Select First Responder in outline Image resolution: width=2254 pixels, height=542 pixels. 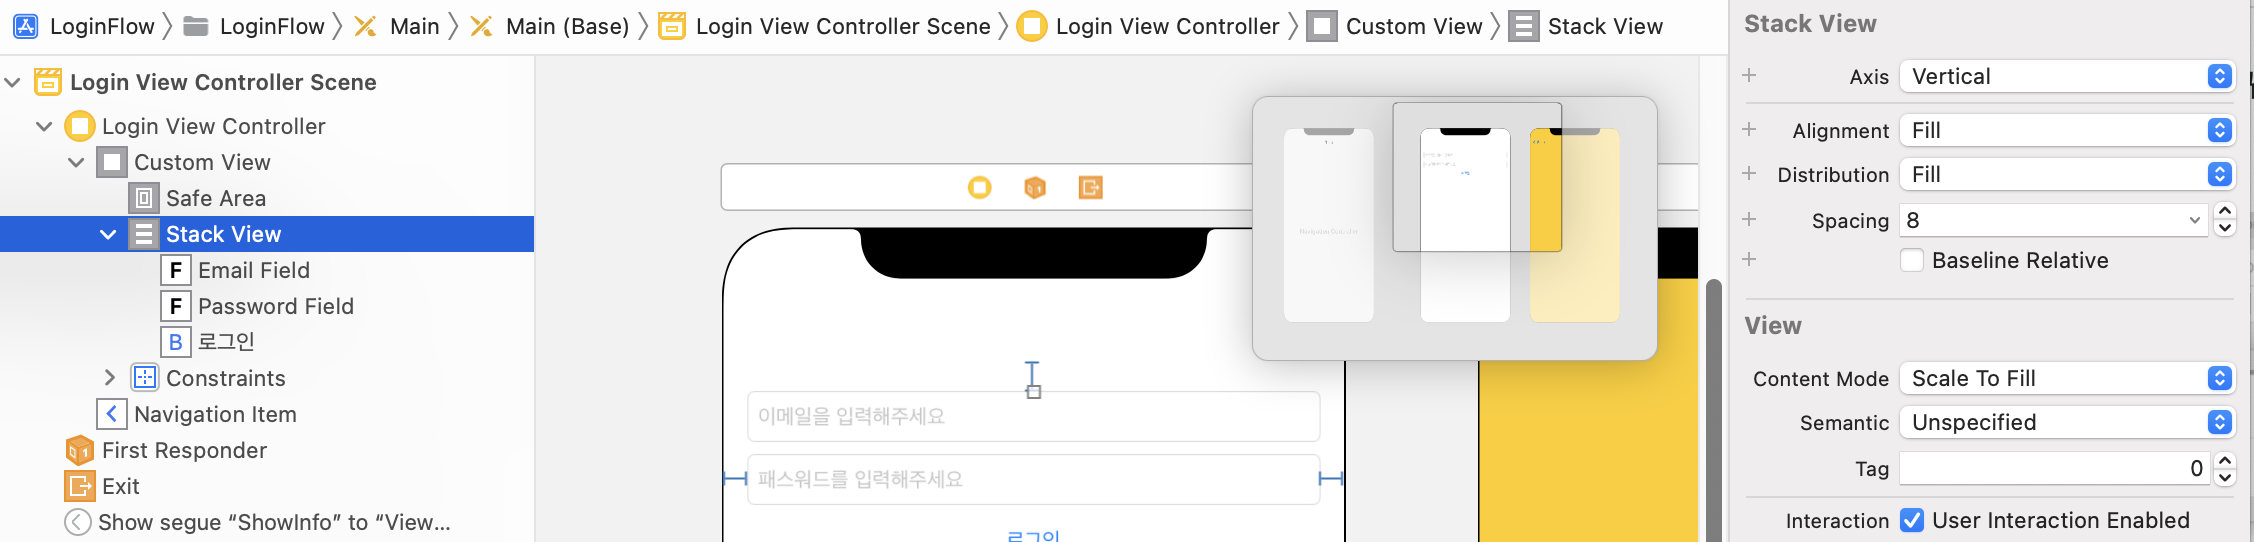(x=184, y=450)
